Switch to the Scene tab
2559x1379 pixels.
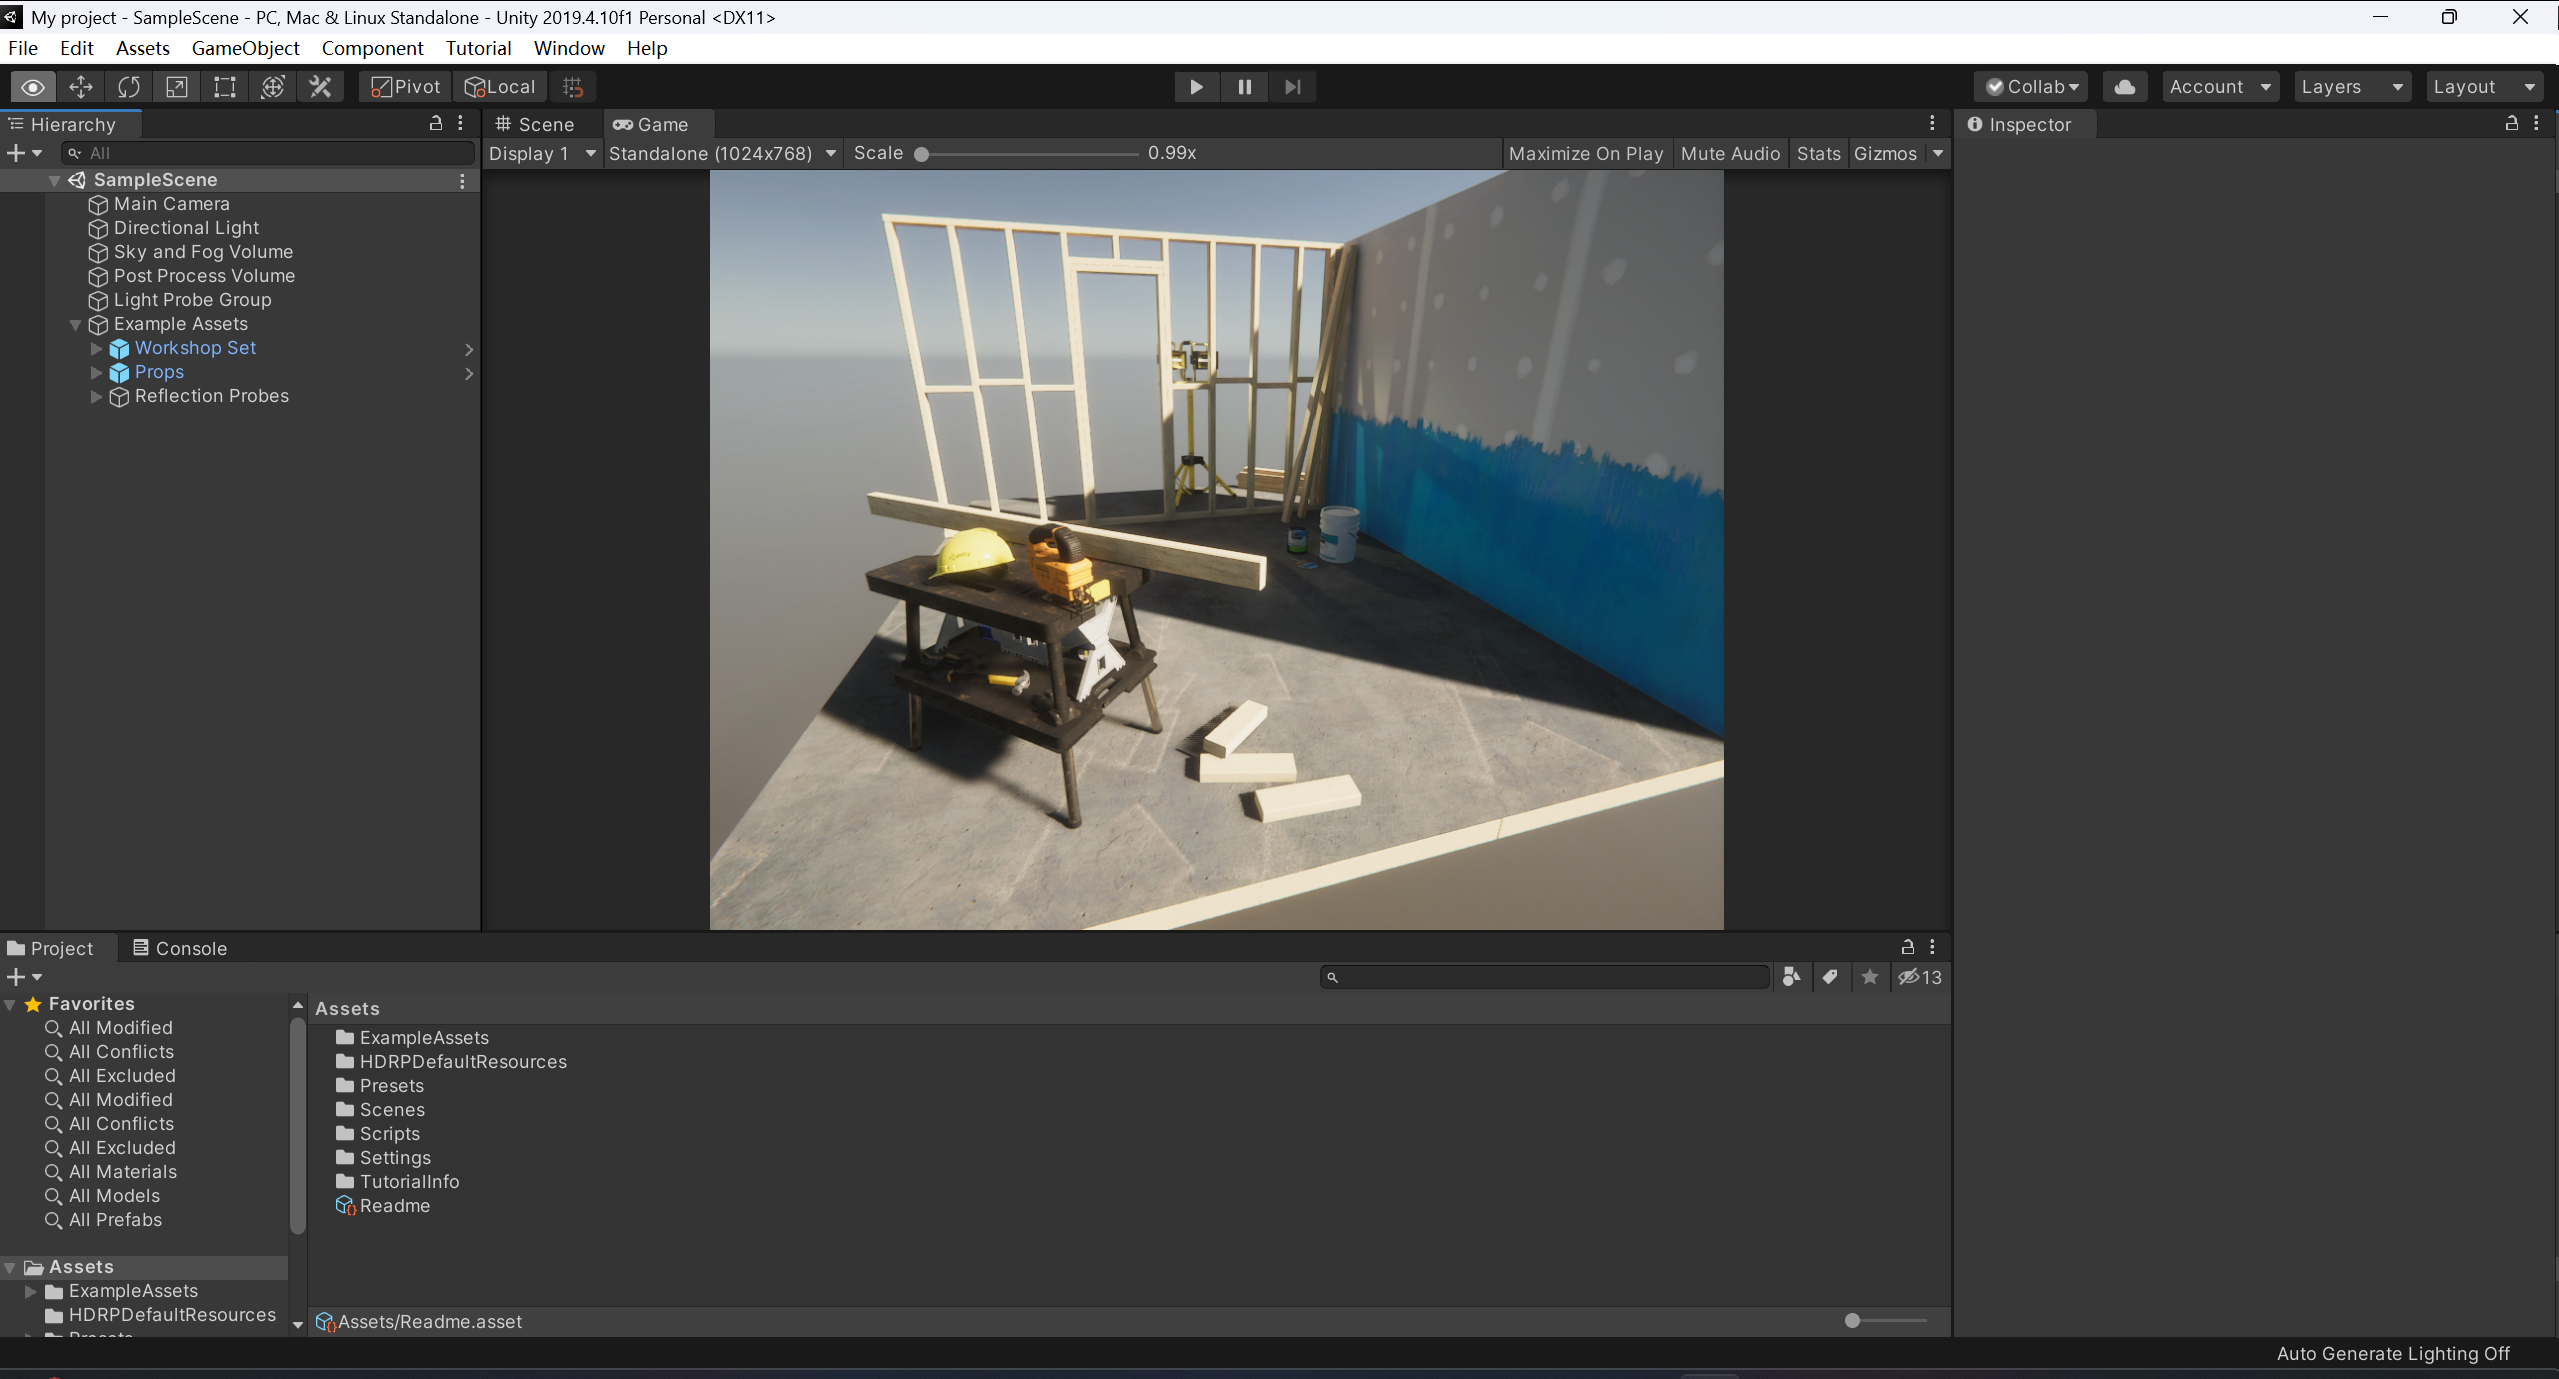pyautogui.click(x=535, y=124)
